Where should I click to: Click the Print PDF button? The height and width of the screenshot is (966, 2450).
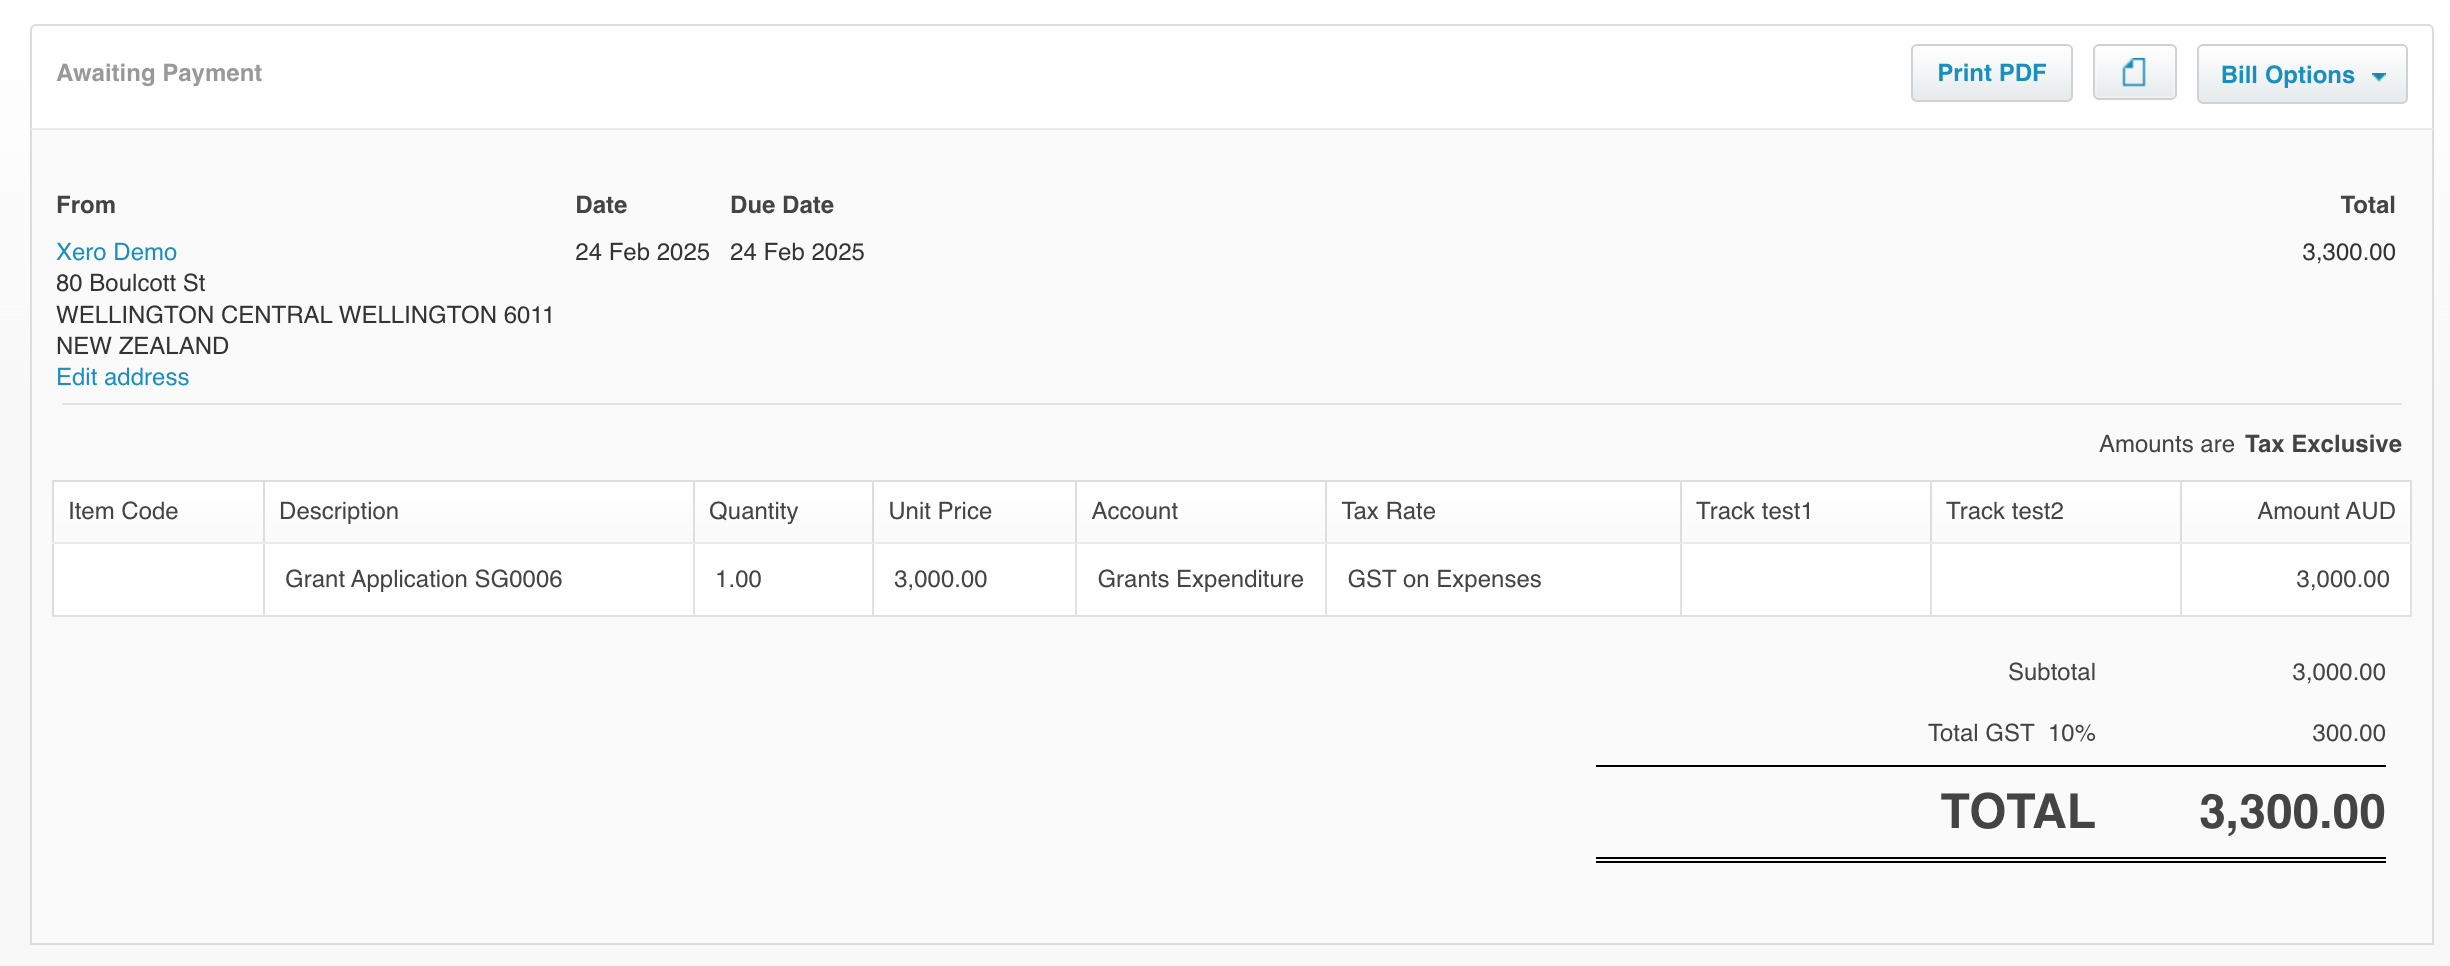coord(1991,73)
